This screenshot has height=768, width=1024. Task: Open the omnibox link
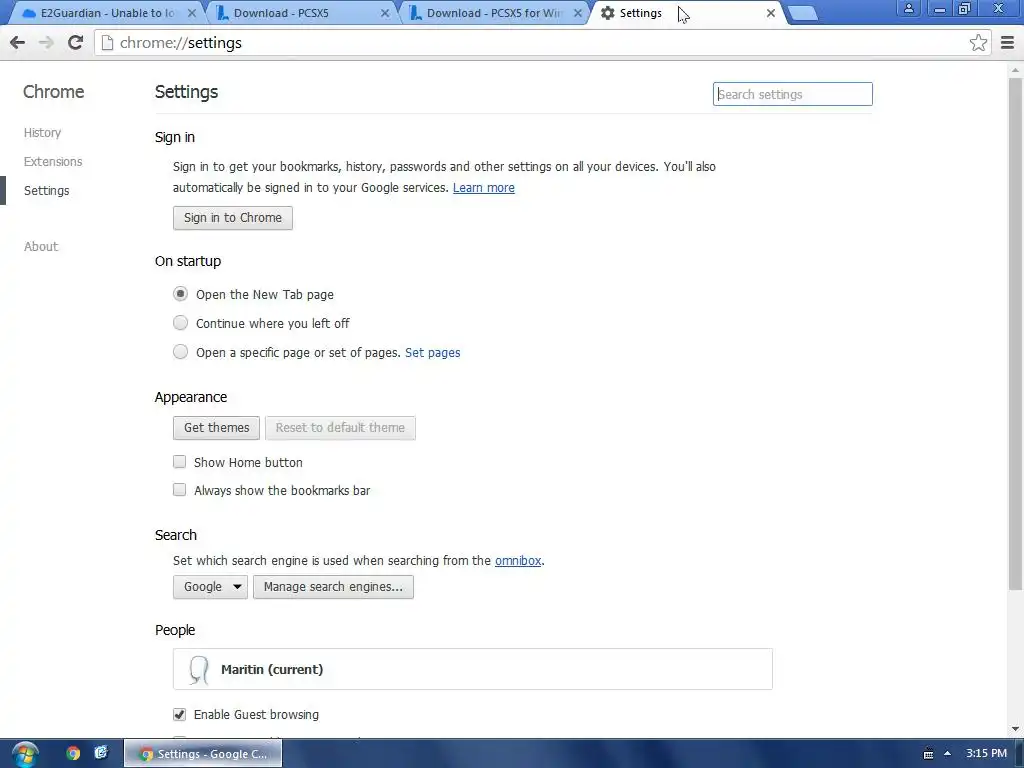518,560
